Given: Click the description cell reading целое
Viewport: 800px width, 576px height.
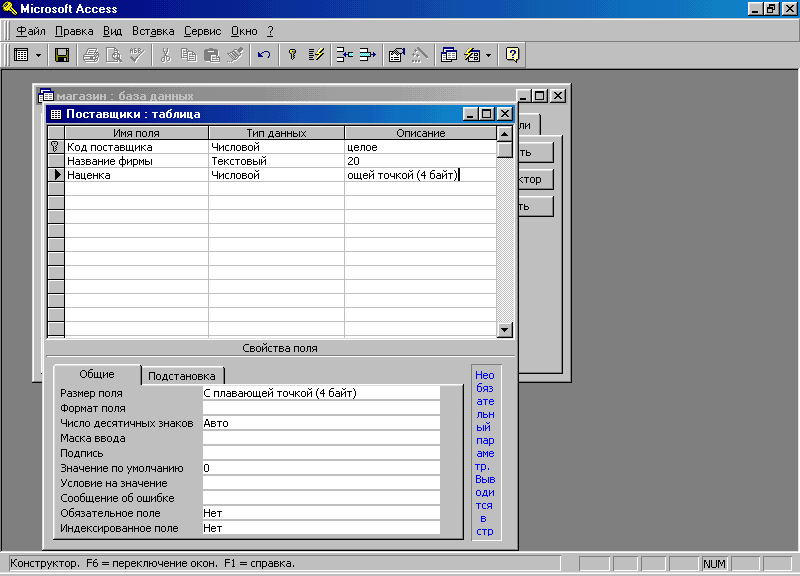Looking at the screenshot, I should point(420,147).
